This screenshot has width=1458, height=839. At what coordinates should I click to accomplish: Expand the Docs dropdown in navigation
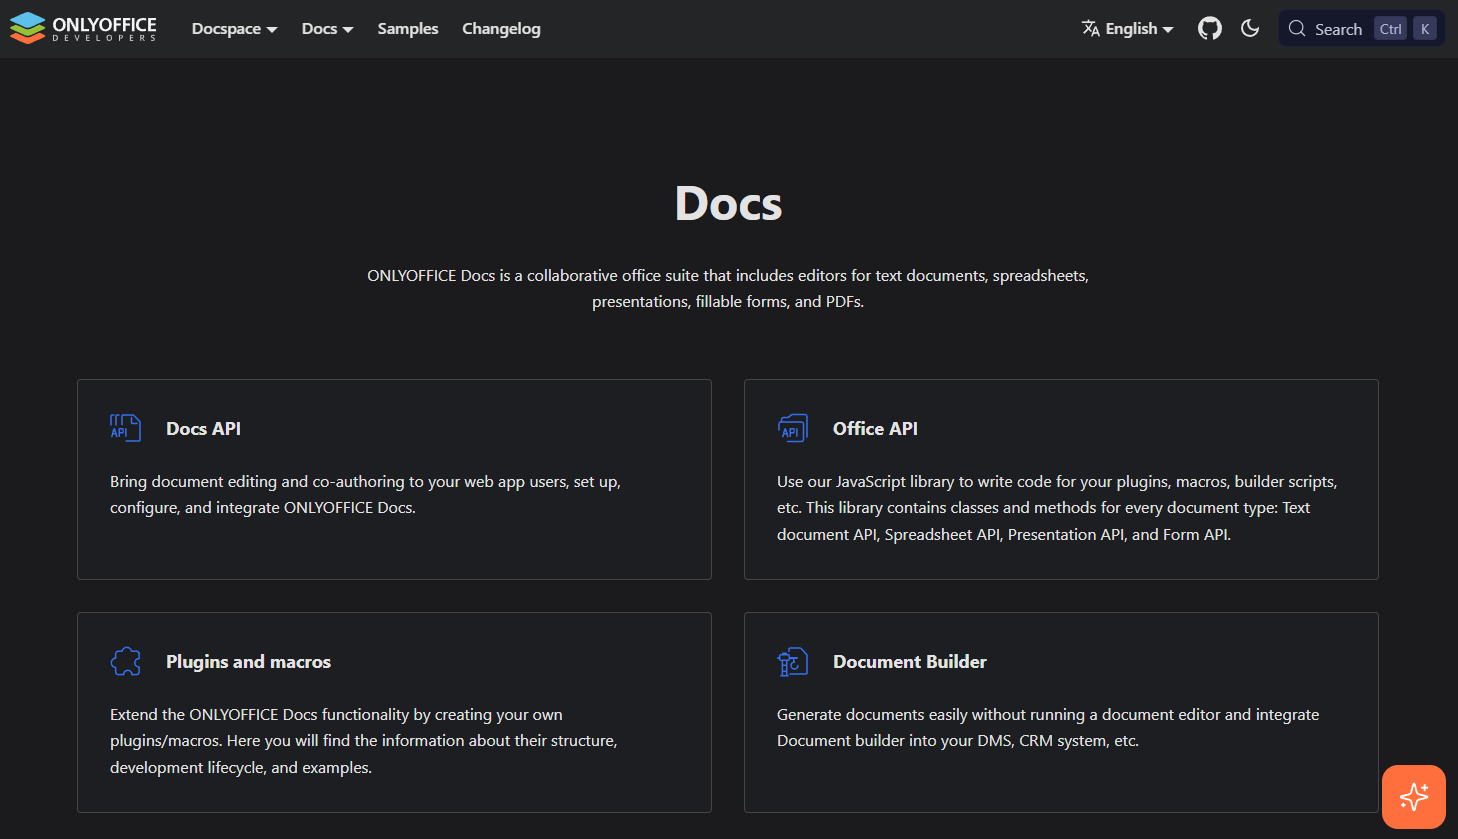pyautogui.click(x=327, y=28)
